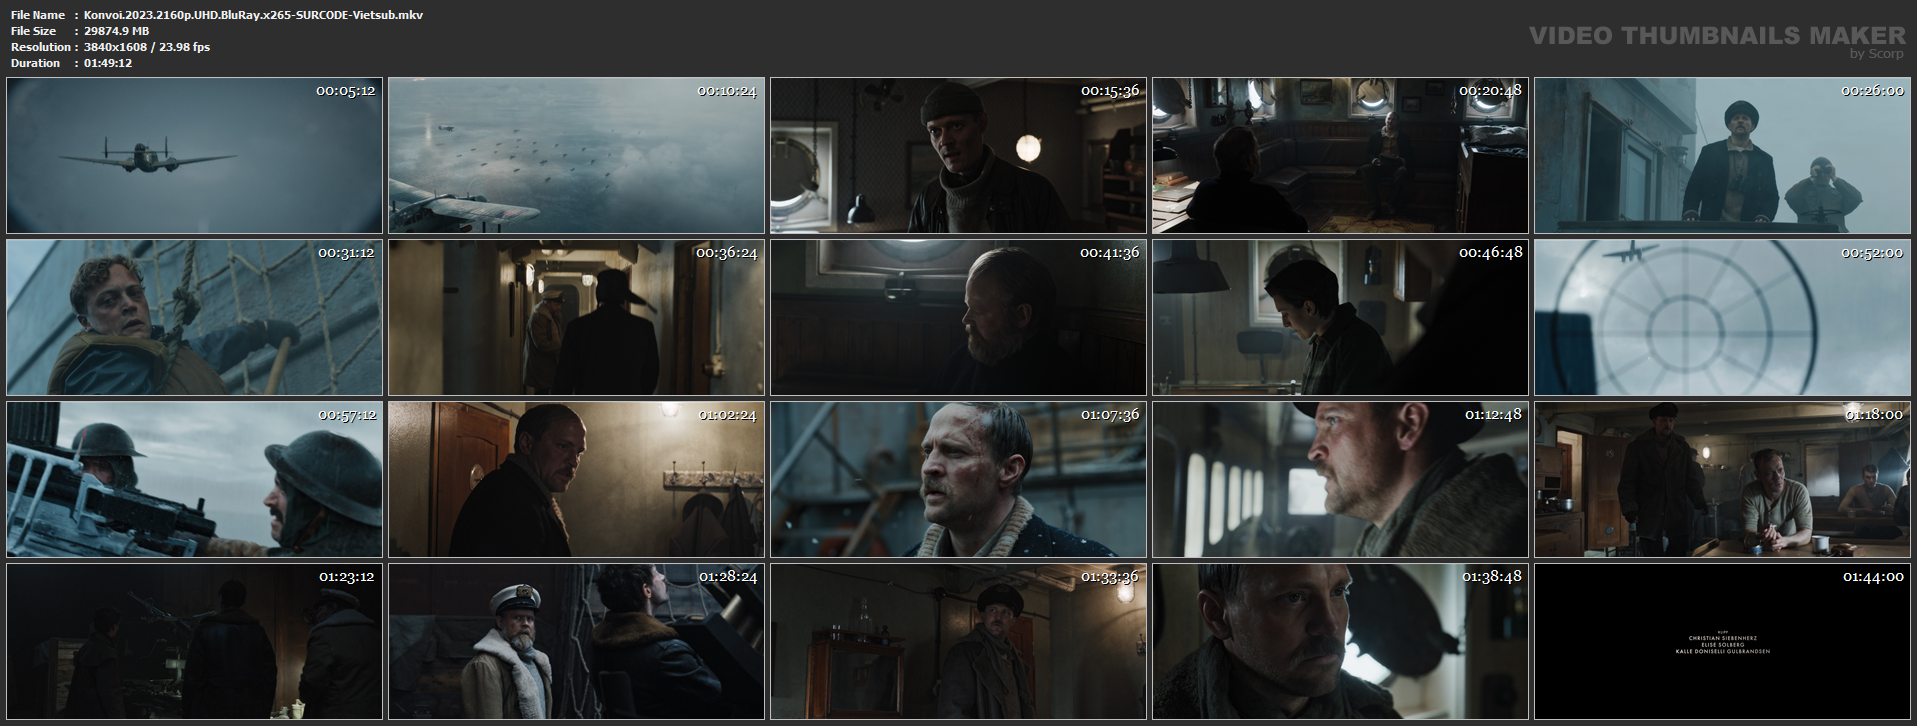This screenshot has height=726, width=1917.
Task: Click the thumbnail at 01:07:36
Action: click(959, 480)
